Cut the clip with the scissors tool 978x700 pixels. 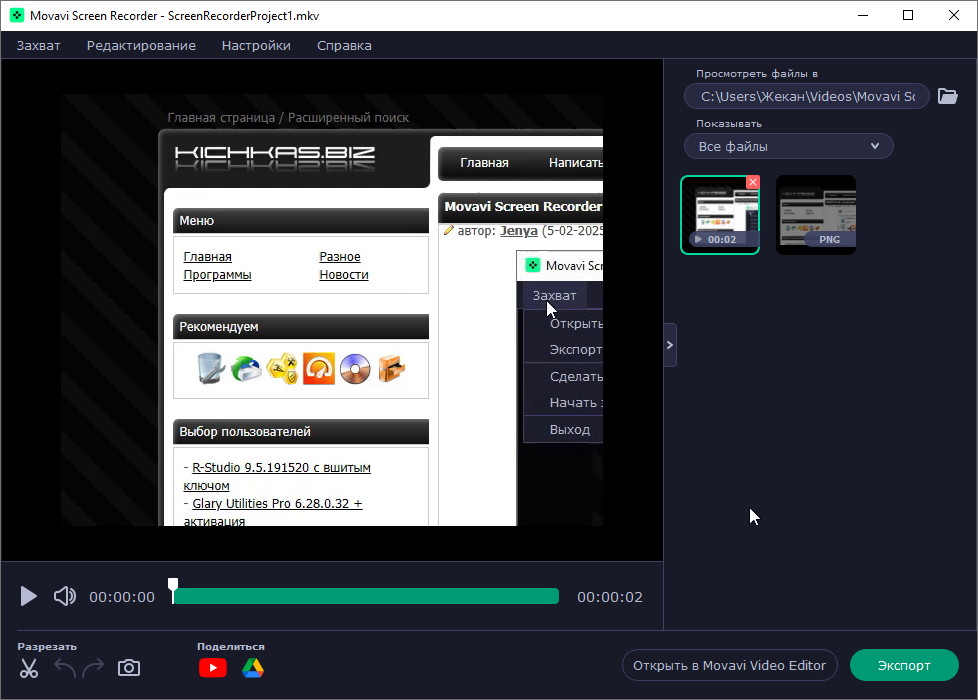click(x=29, y=668)
